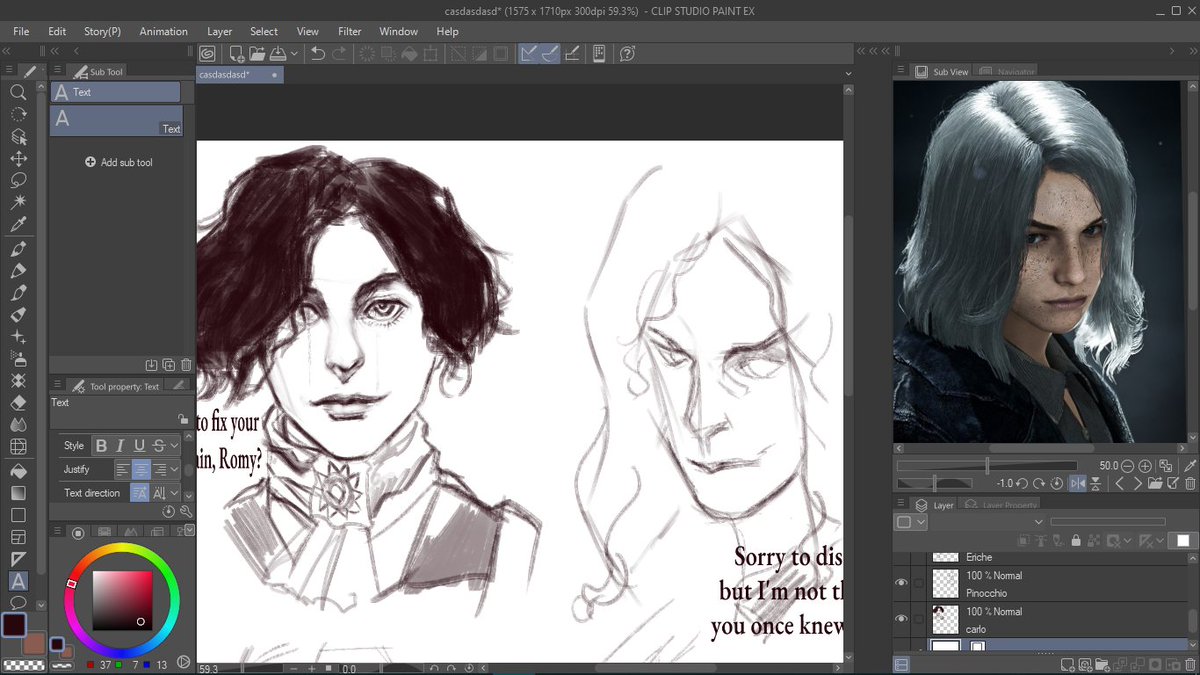Select the Pen tool

[17, 249]
